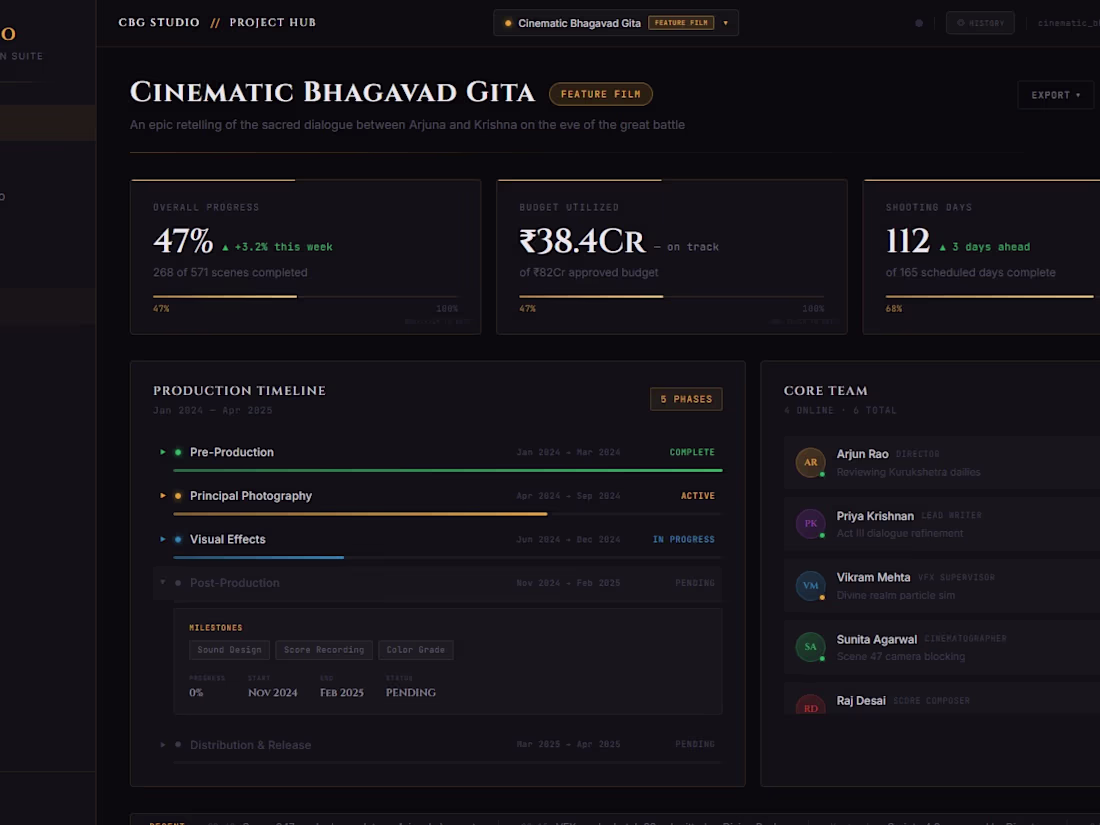Select the Principal Photography row title
The width and height of the screenshot is (1100, 825).
pos(250,496)
